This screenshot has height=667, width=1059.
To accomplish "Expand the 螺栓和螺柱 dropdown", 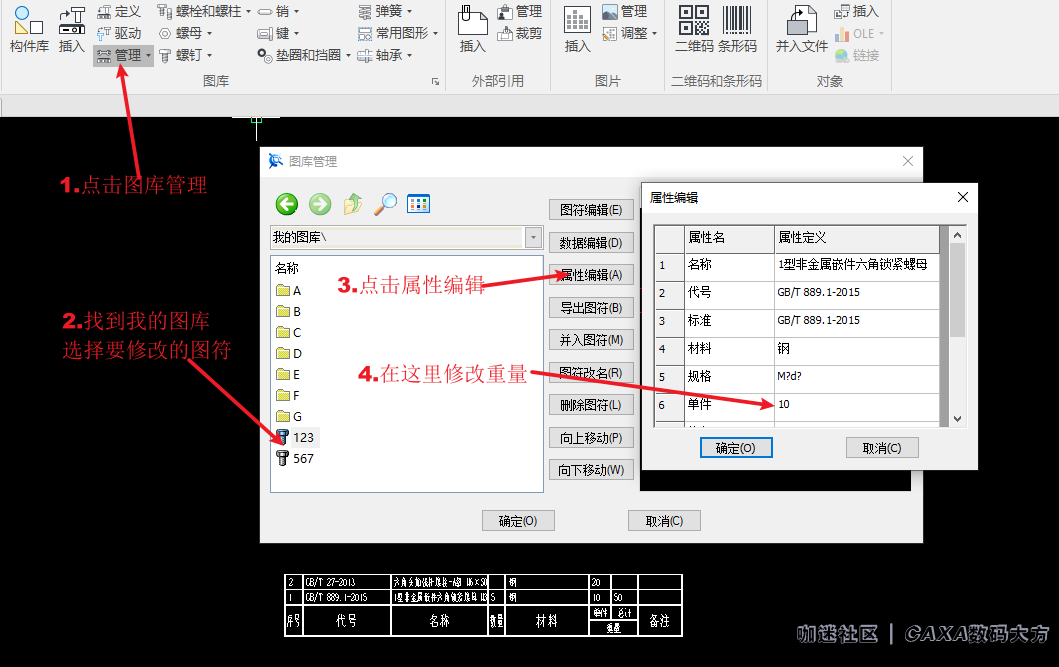I will [248, 11].
